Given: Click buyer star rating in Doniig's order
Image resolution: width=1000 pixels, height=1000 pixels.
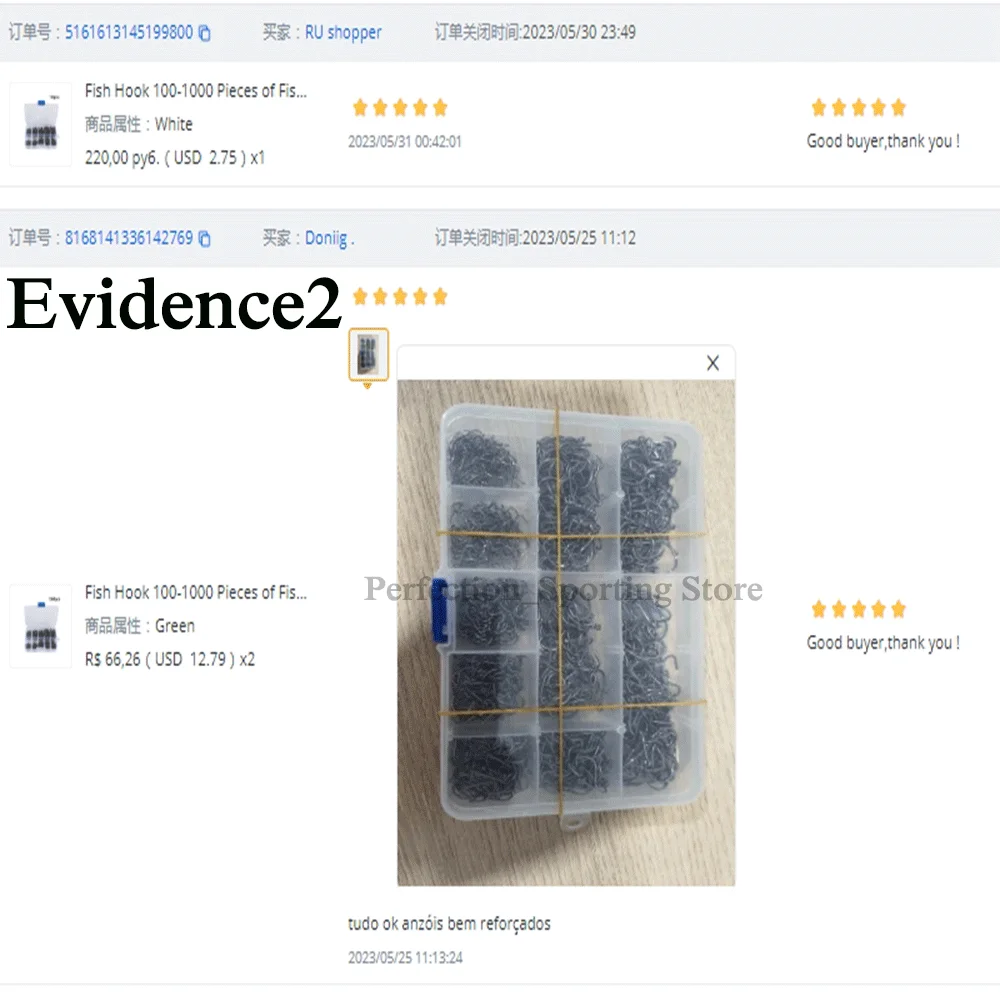Looking at the screenshot, I should (x=401, y=297).
